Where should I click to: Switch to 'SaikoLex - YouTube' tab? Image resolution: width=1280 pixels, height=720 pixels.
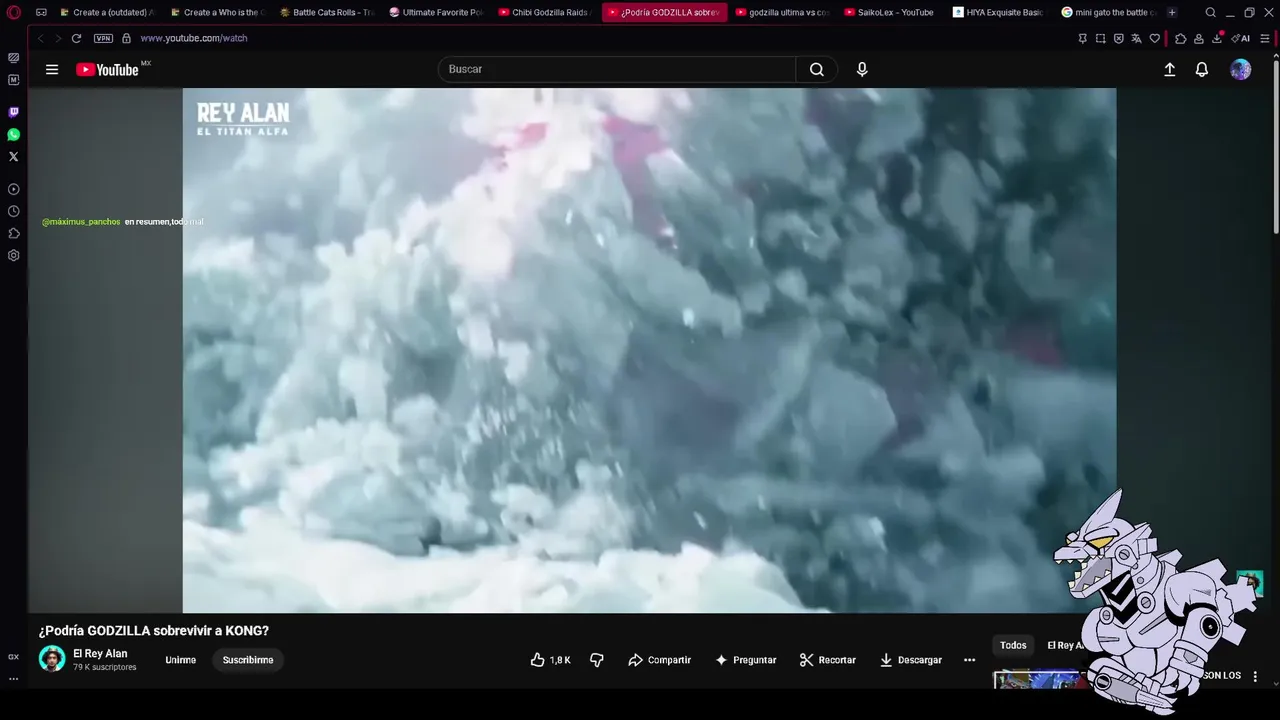coord(890,13)
